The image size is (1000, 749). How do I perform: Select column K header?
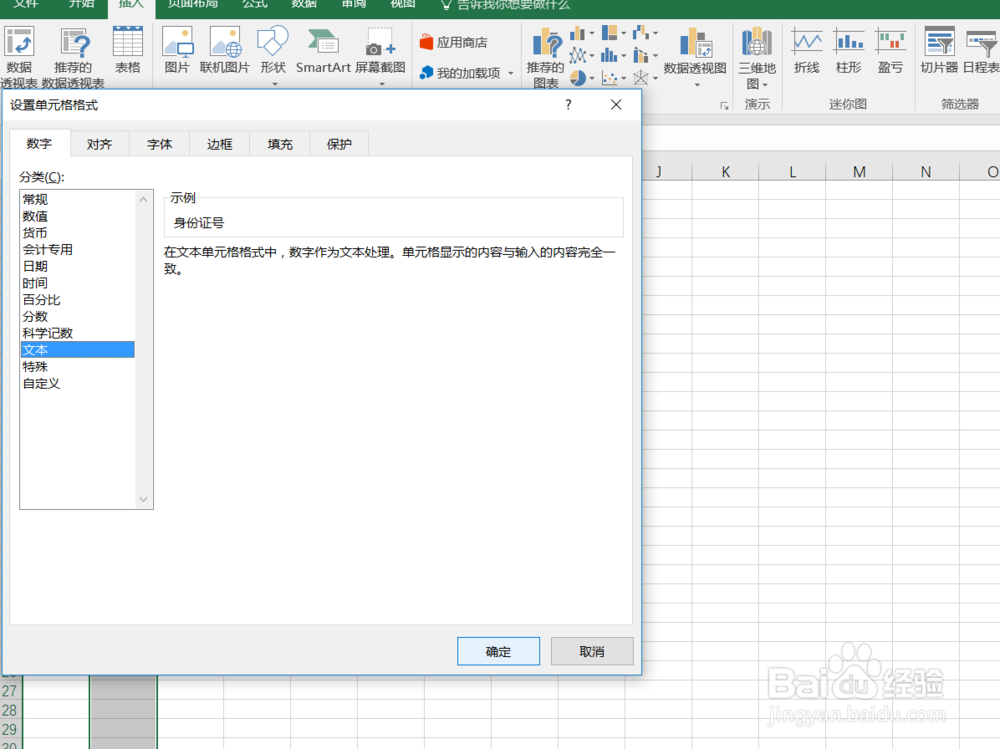tap(725, 172)
